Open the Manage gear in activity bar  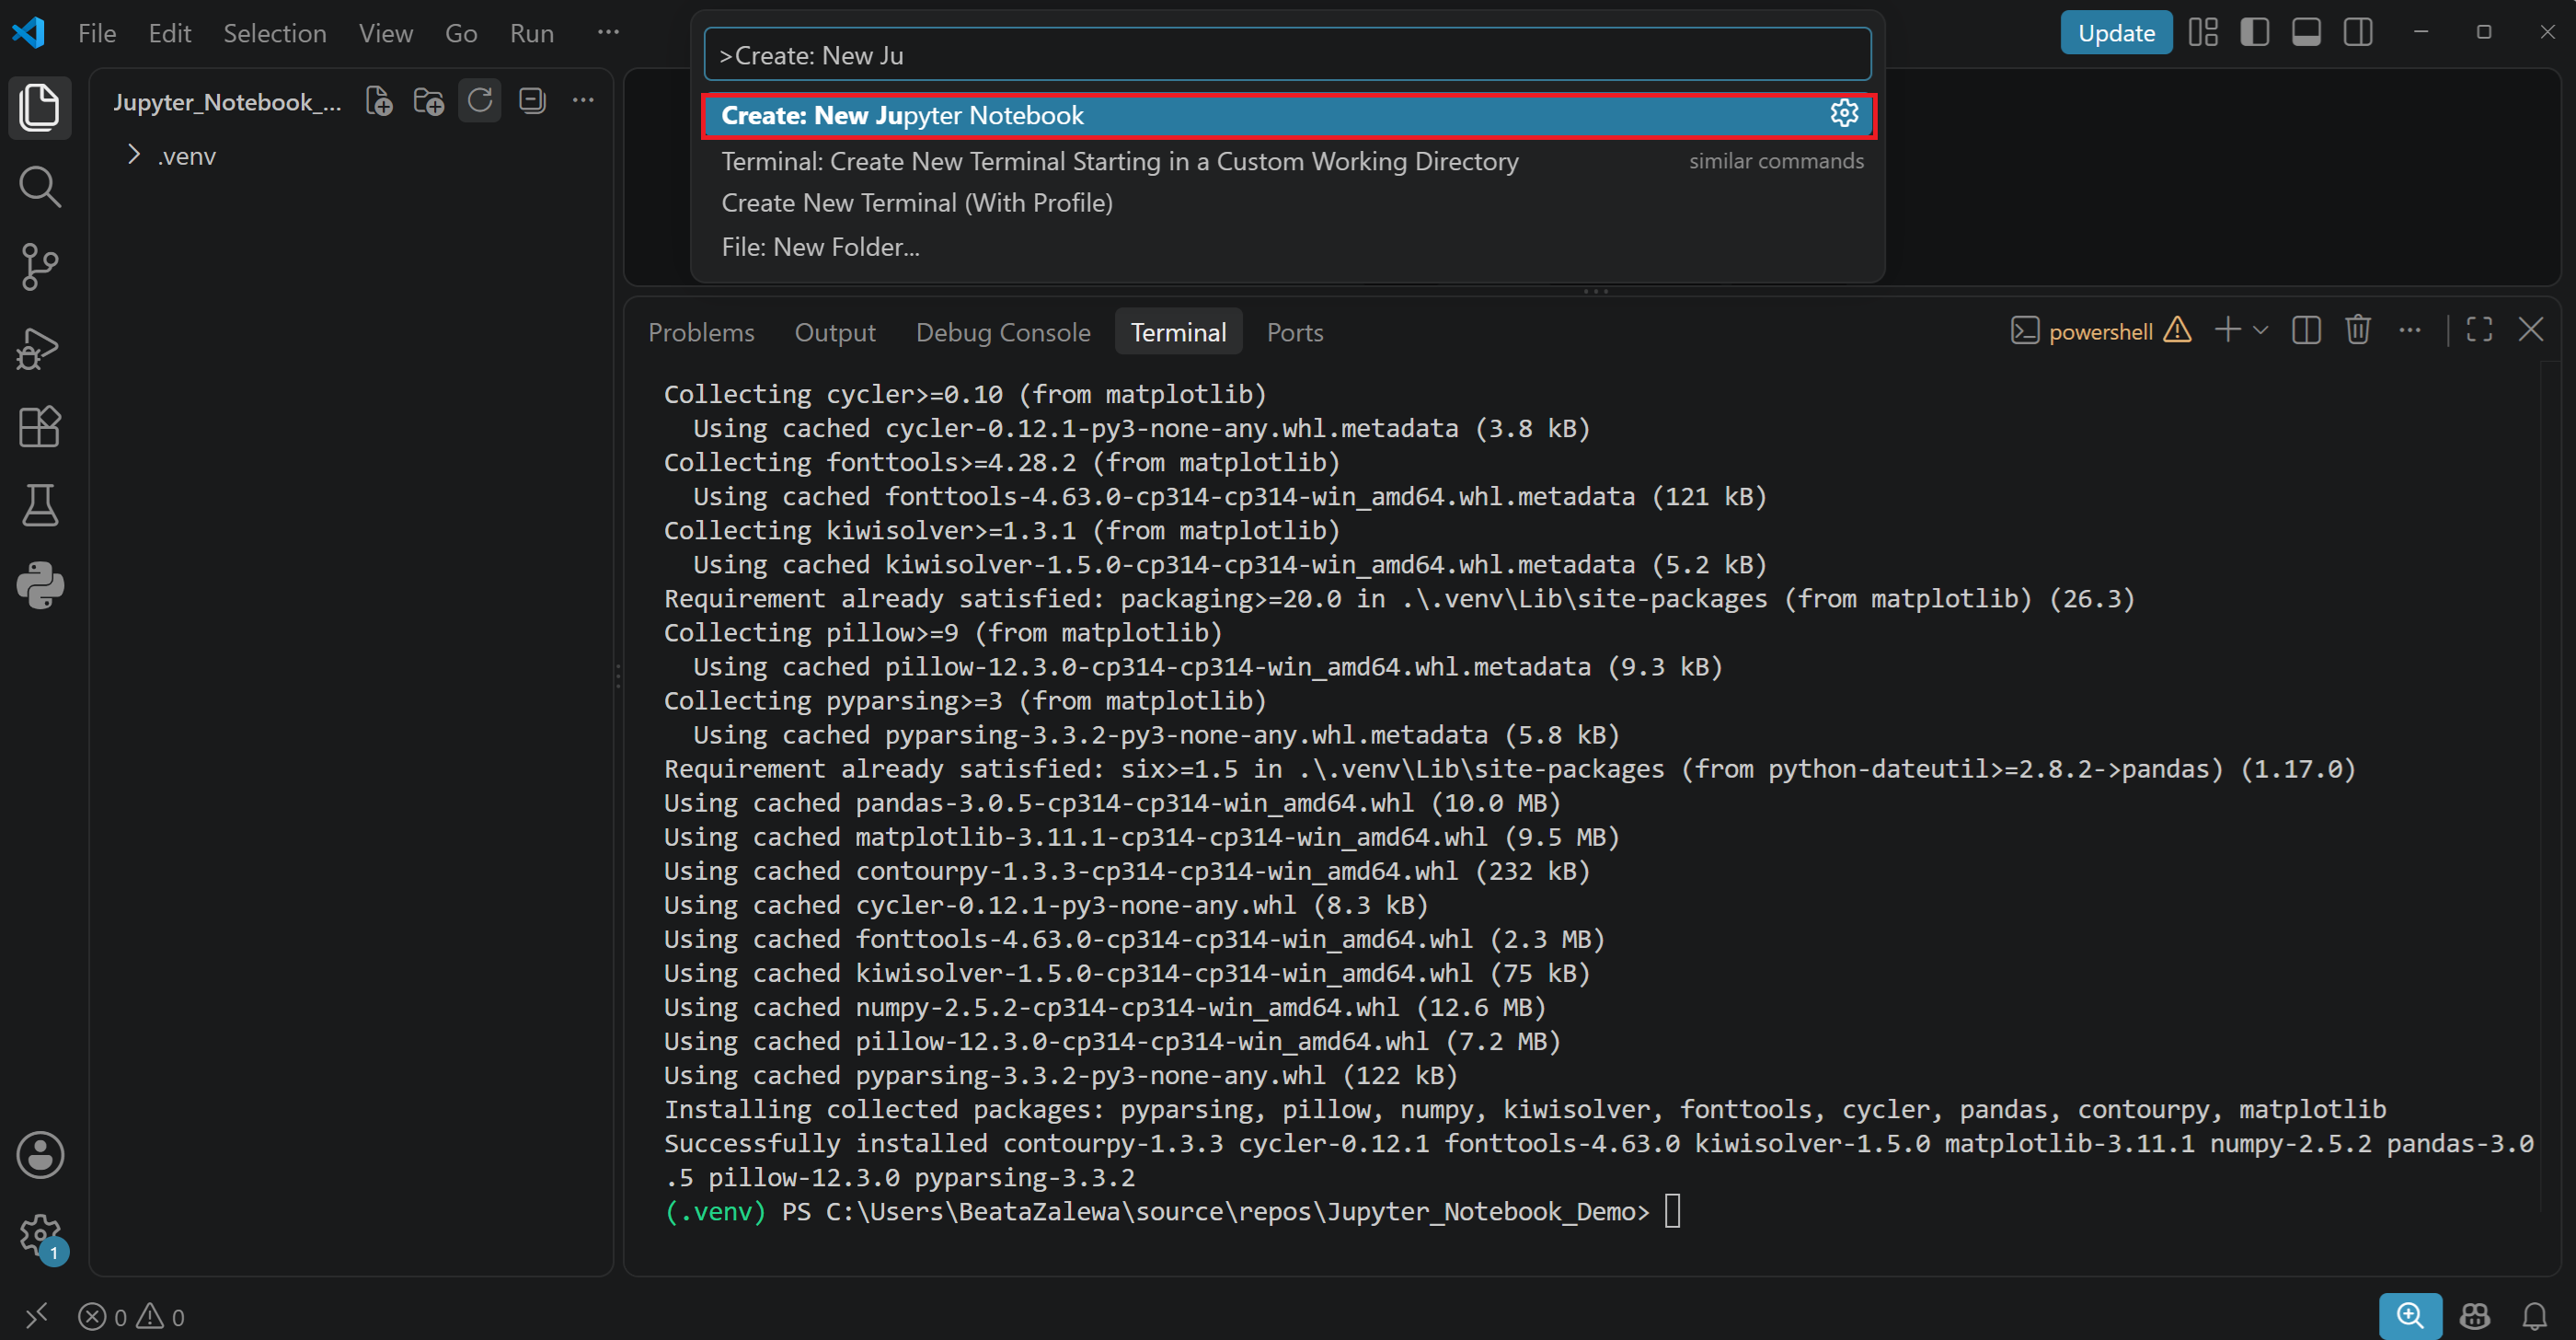click(40, 1235)
